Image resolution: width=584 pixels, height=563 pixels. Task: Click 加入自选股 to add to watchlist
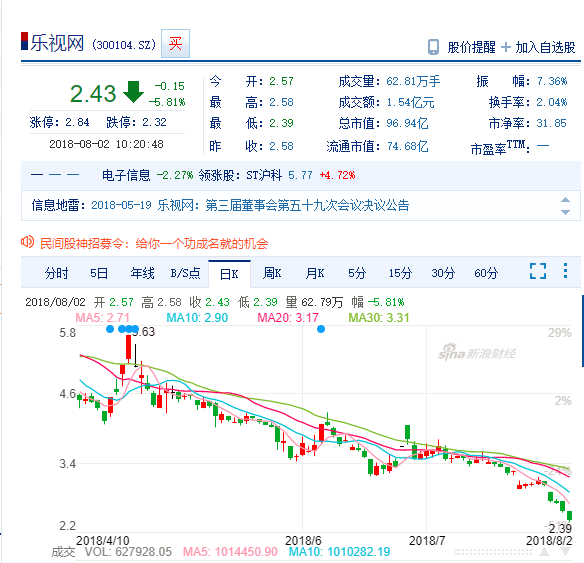tap(545, 47)
